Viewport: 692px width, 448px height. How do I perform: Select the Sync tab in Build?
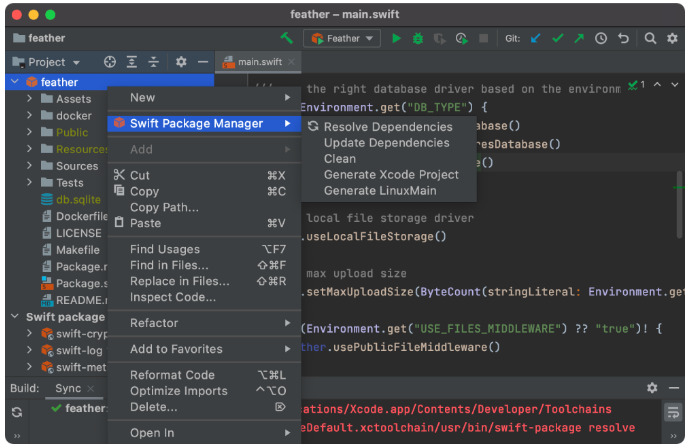coord(68,388)
